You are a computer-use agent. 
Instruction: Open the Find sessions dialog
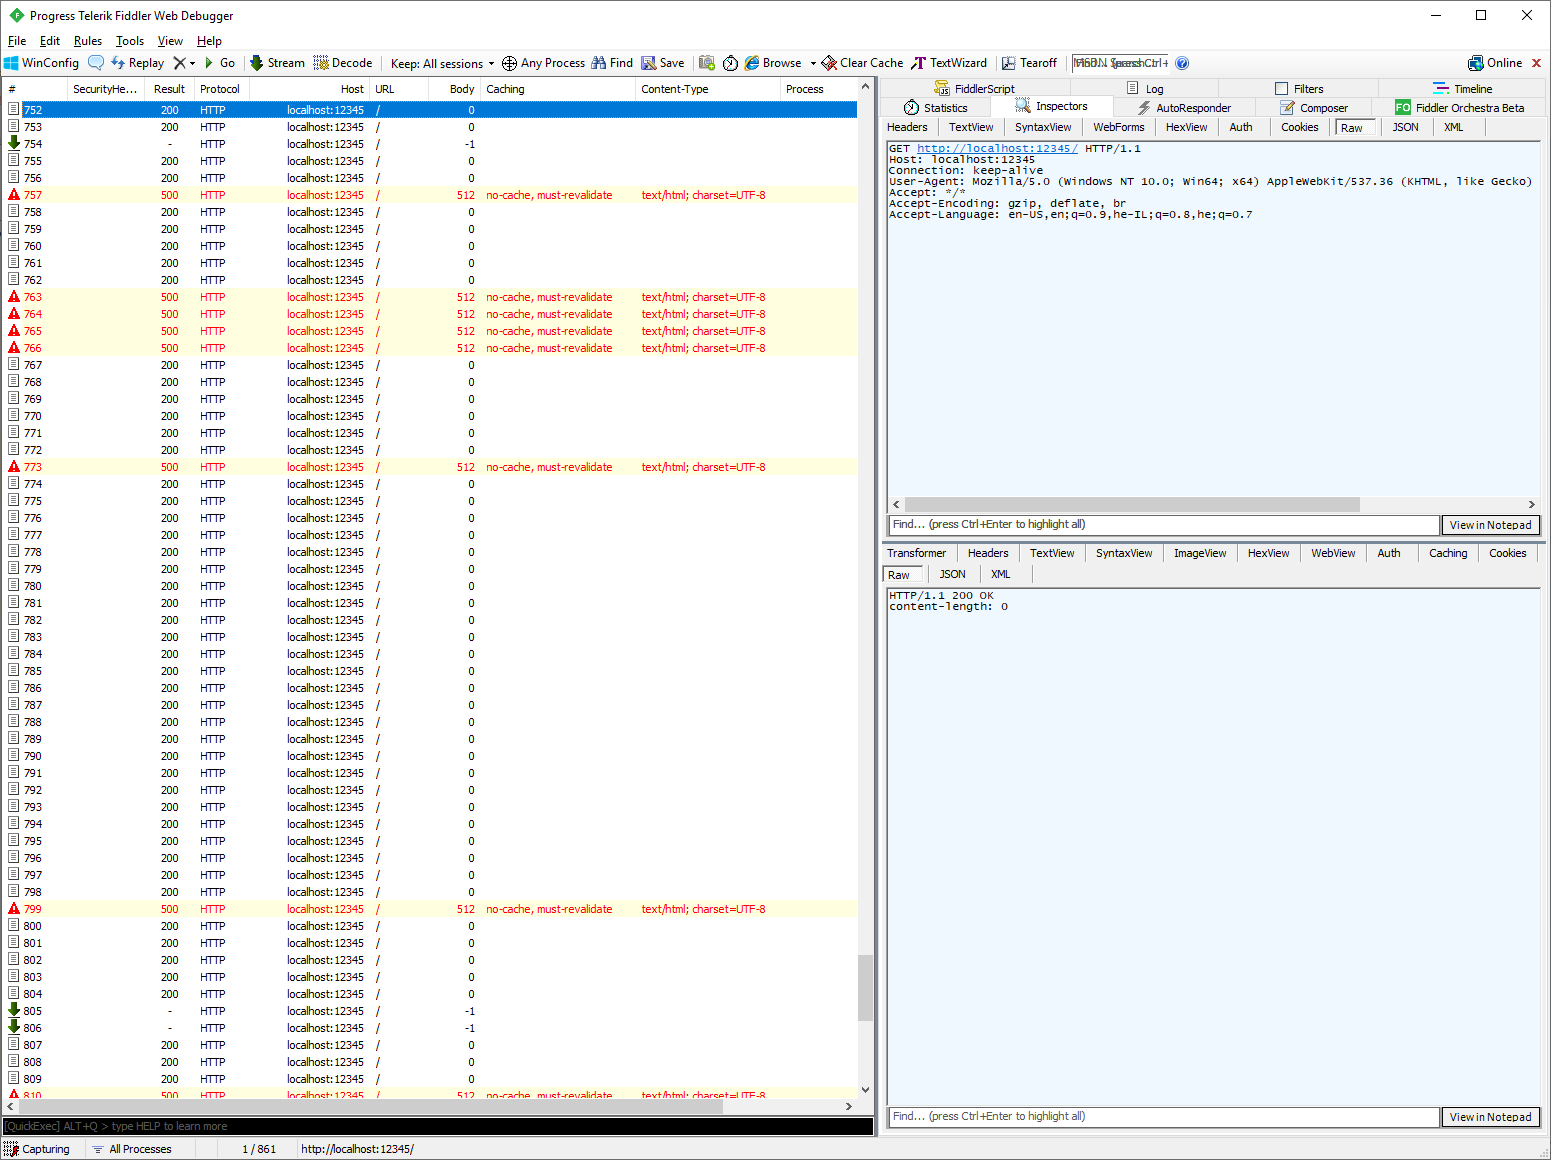click(x=612, y=62)
